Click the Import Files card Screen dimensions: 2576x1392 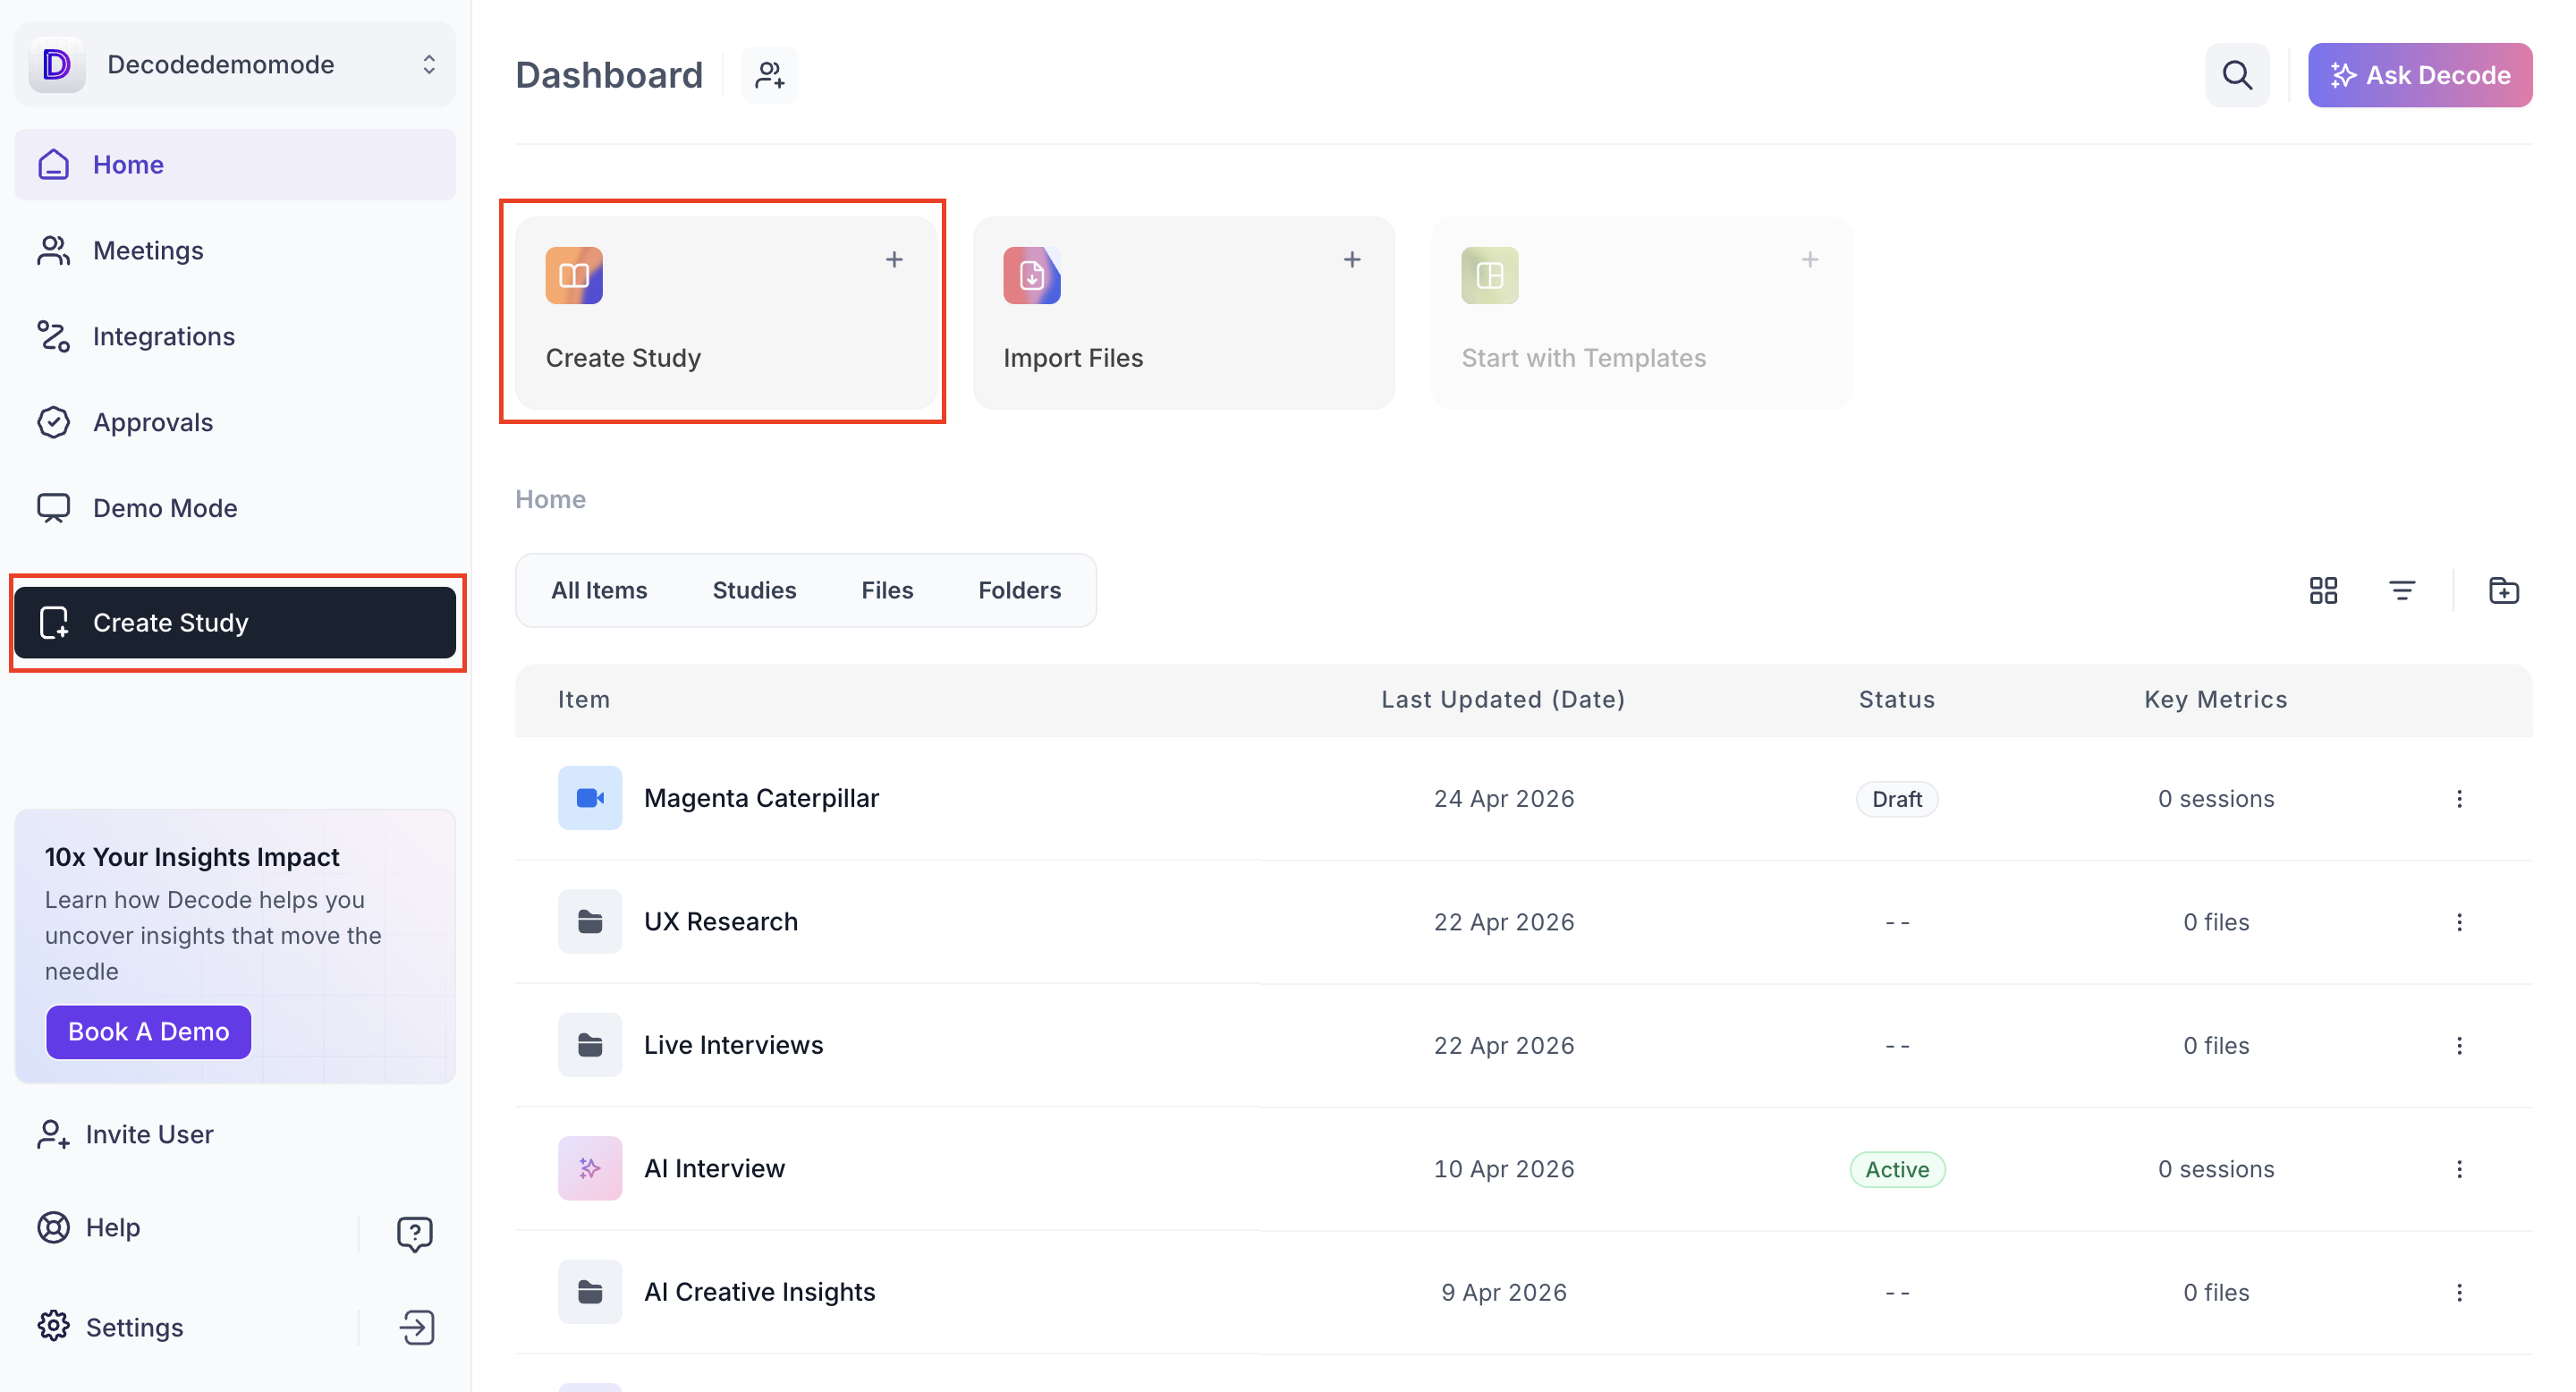1183,313
